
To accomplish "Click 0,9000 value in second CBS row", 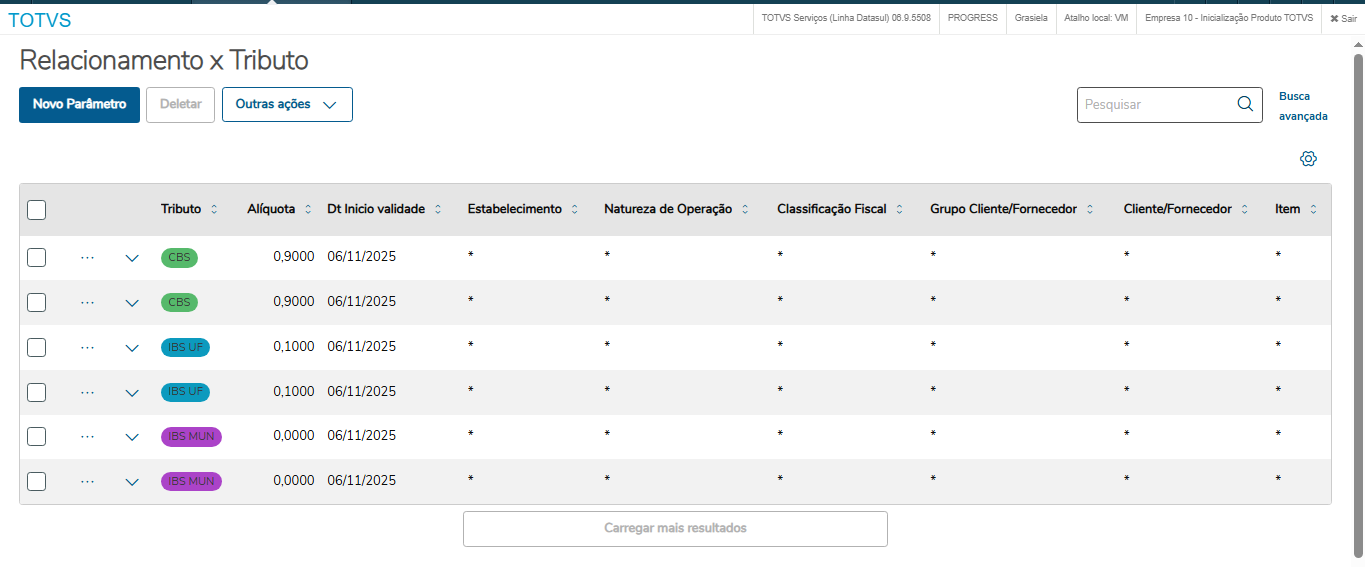I will click(x=293, y=301).
